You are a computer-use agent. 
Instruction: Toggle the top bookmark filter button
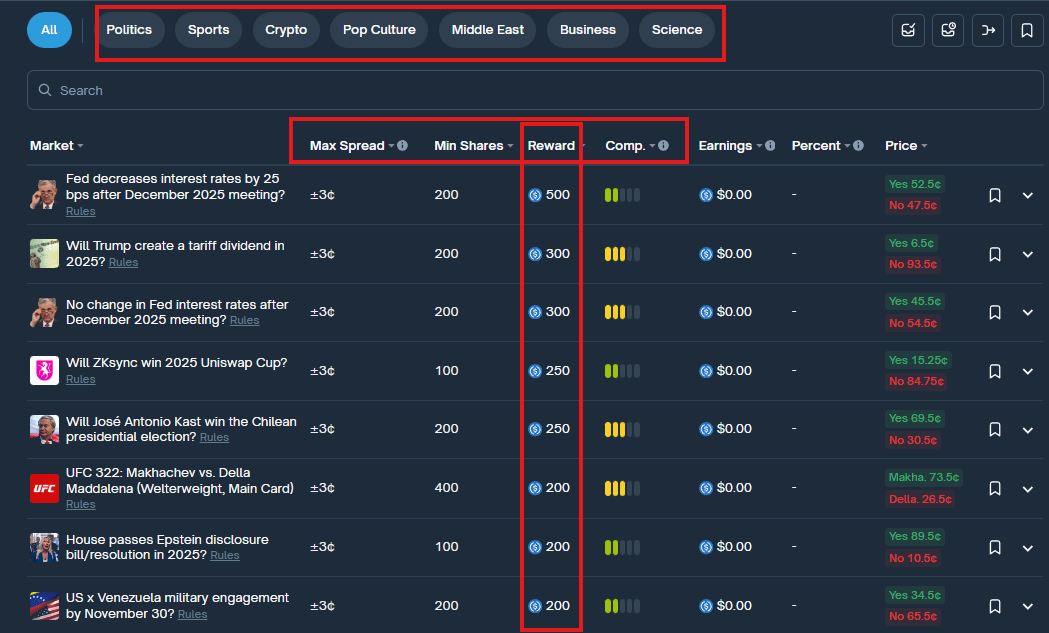1027,30
